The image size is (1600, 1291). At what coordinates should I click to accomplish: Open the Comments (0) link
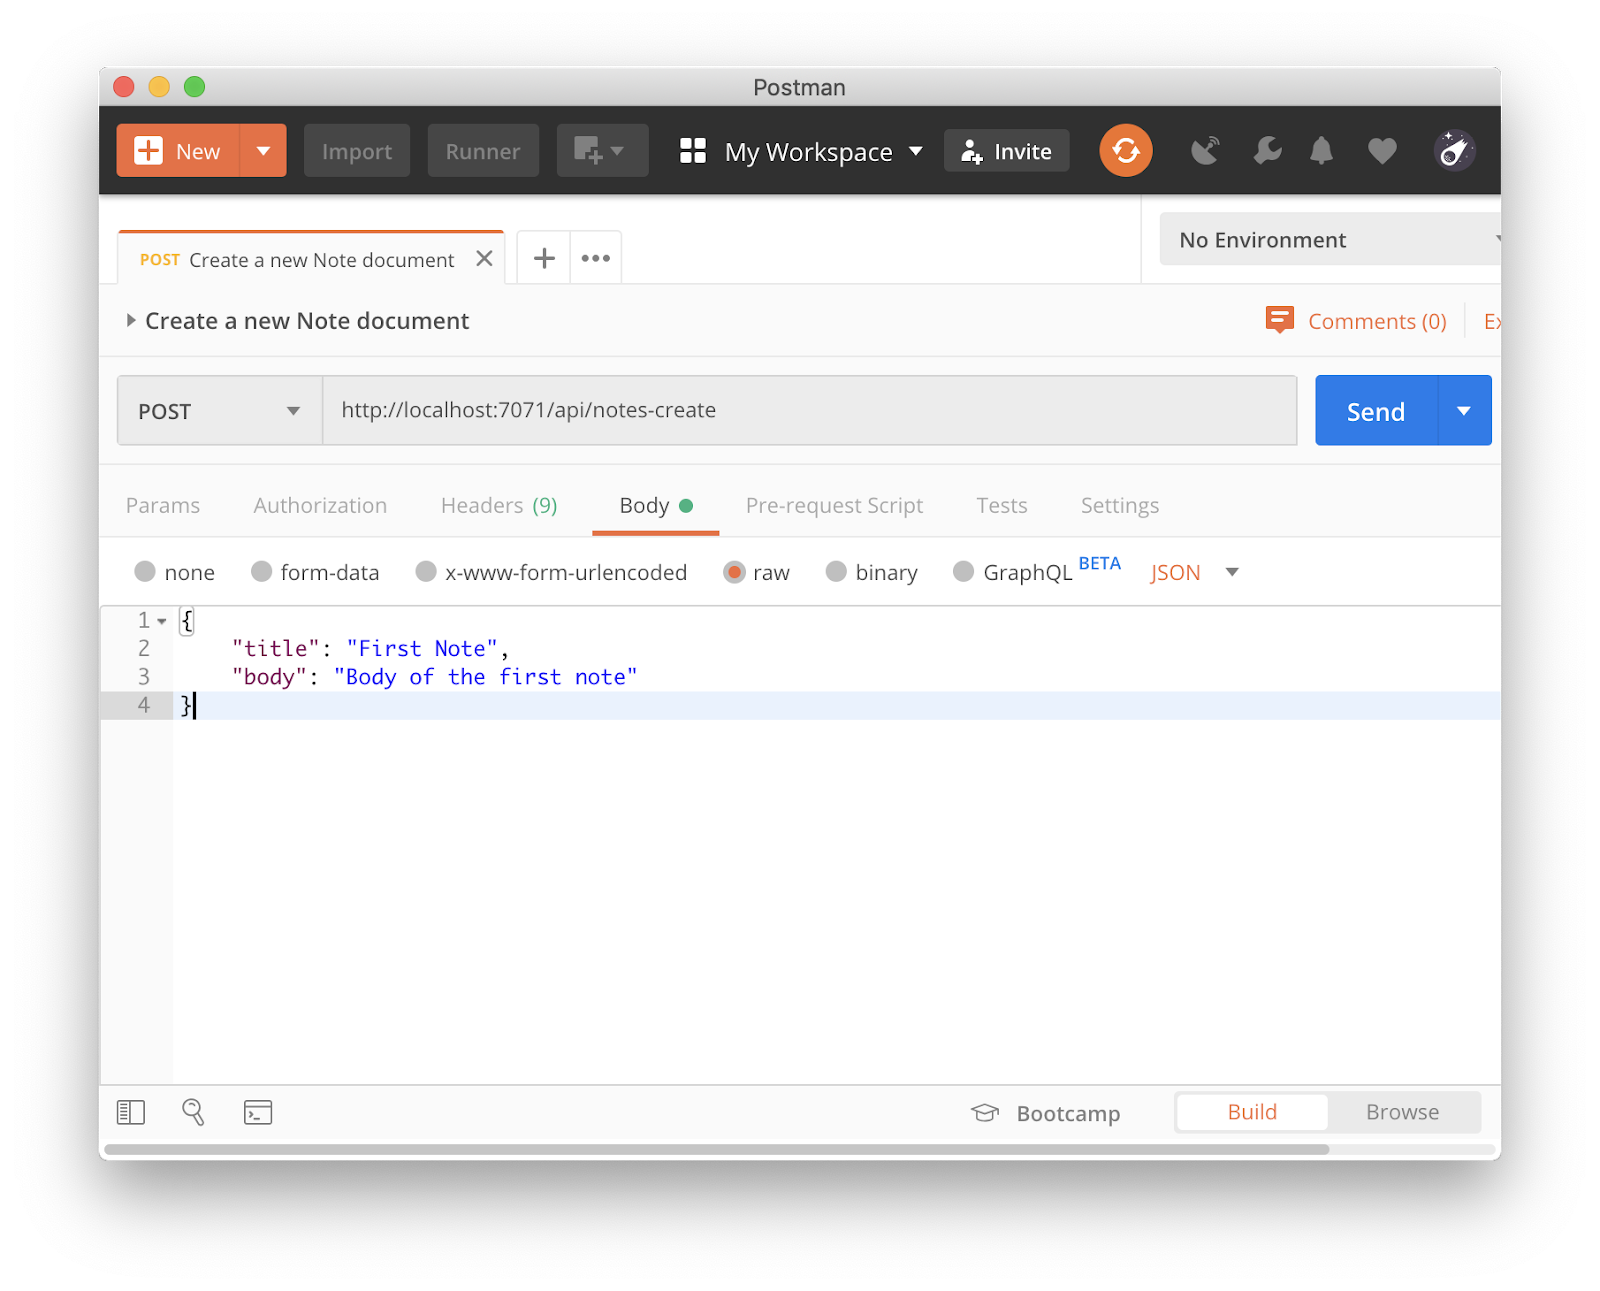tap(1377, 321)
